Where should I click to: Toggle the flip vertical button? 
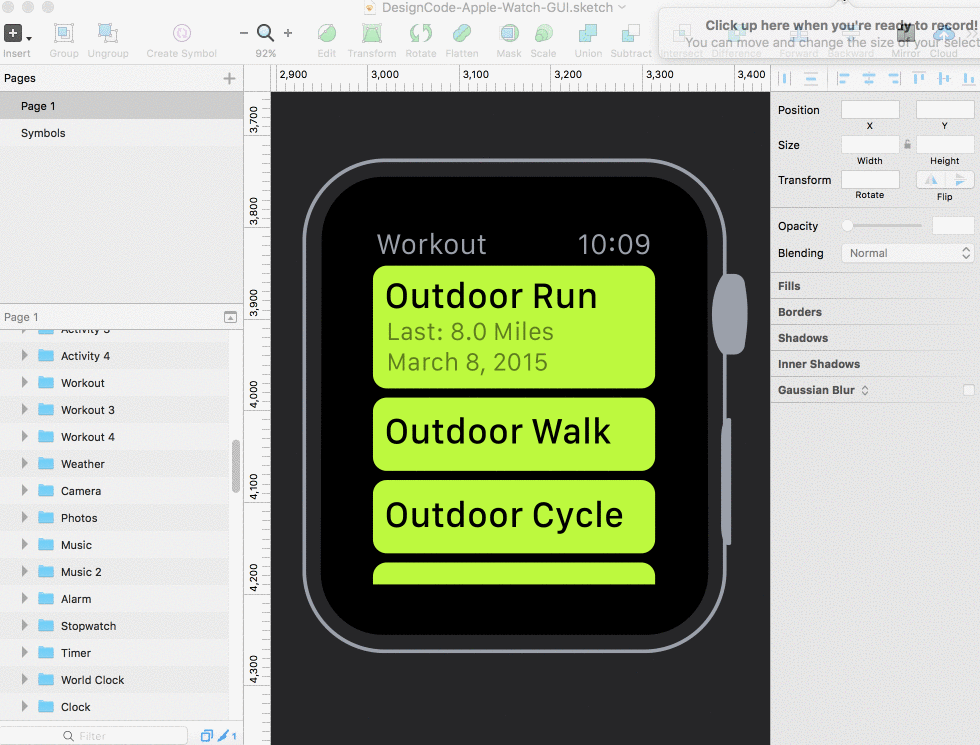click(x=960, y=180)
